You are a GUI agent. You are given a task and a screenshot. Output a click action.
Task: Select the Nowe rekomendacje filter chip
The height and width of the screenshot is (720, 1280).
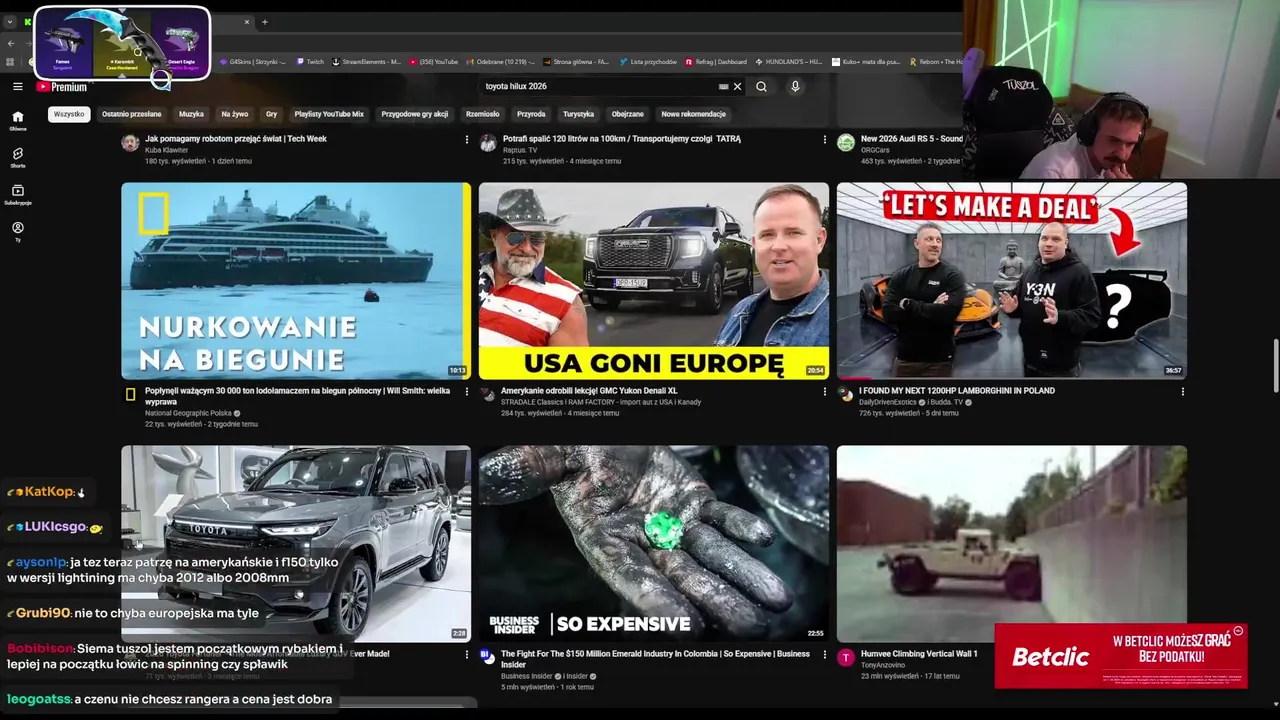693,114
